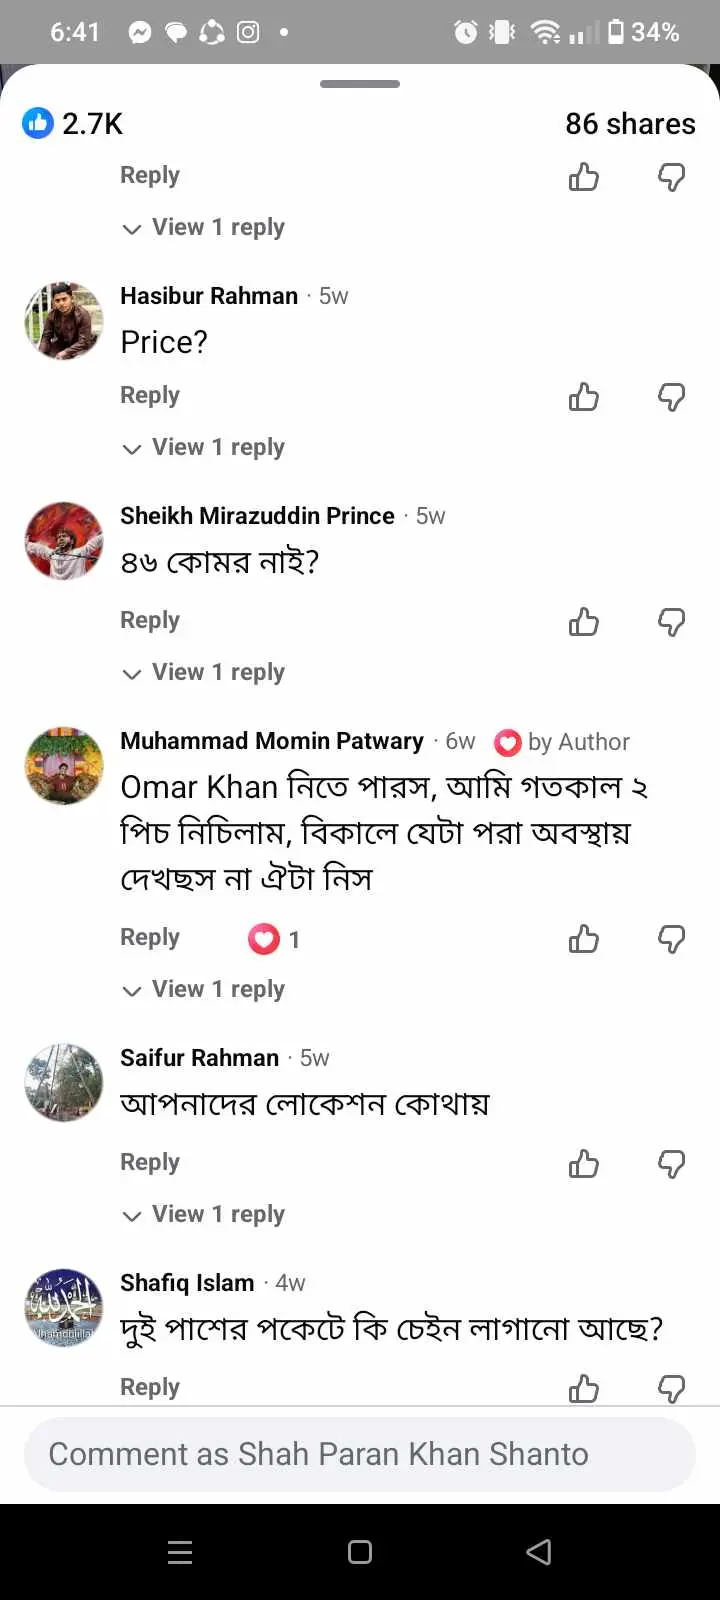Expand the reply under Hasibur Rahman's comment

(203, 447)
